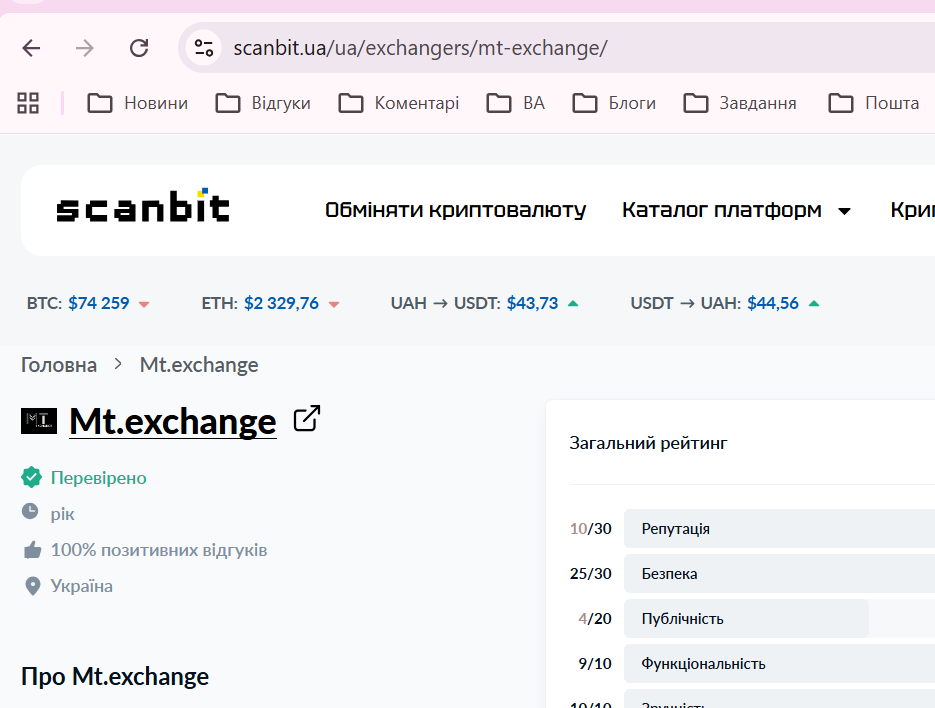Expand the Каталог платформ dropdown
Screen dimensions: 935x708
[736, 210]
